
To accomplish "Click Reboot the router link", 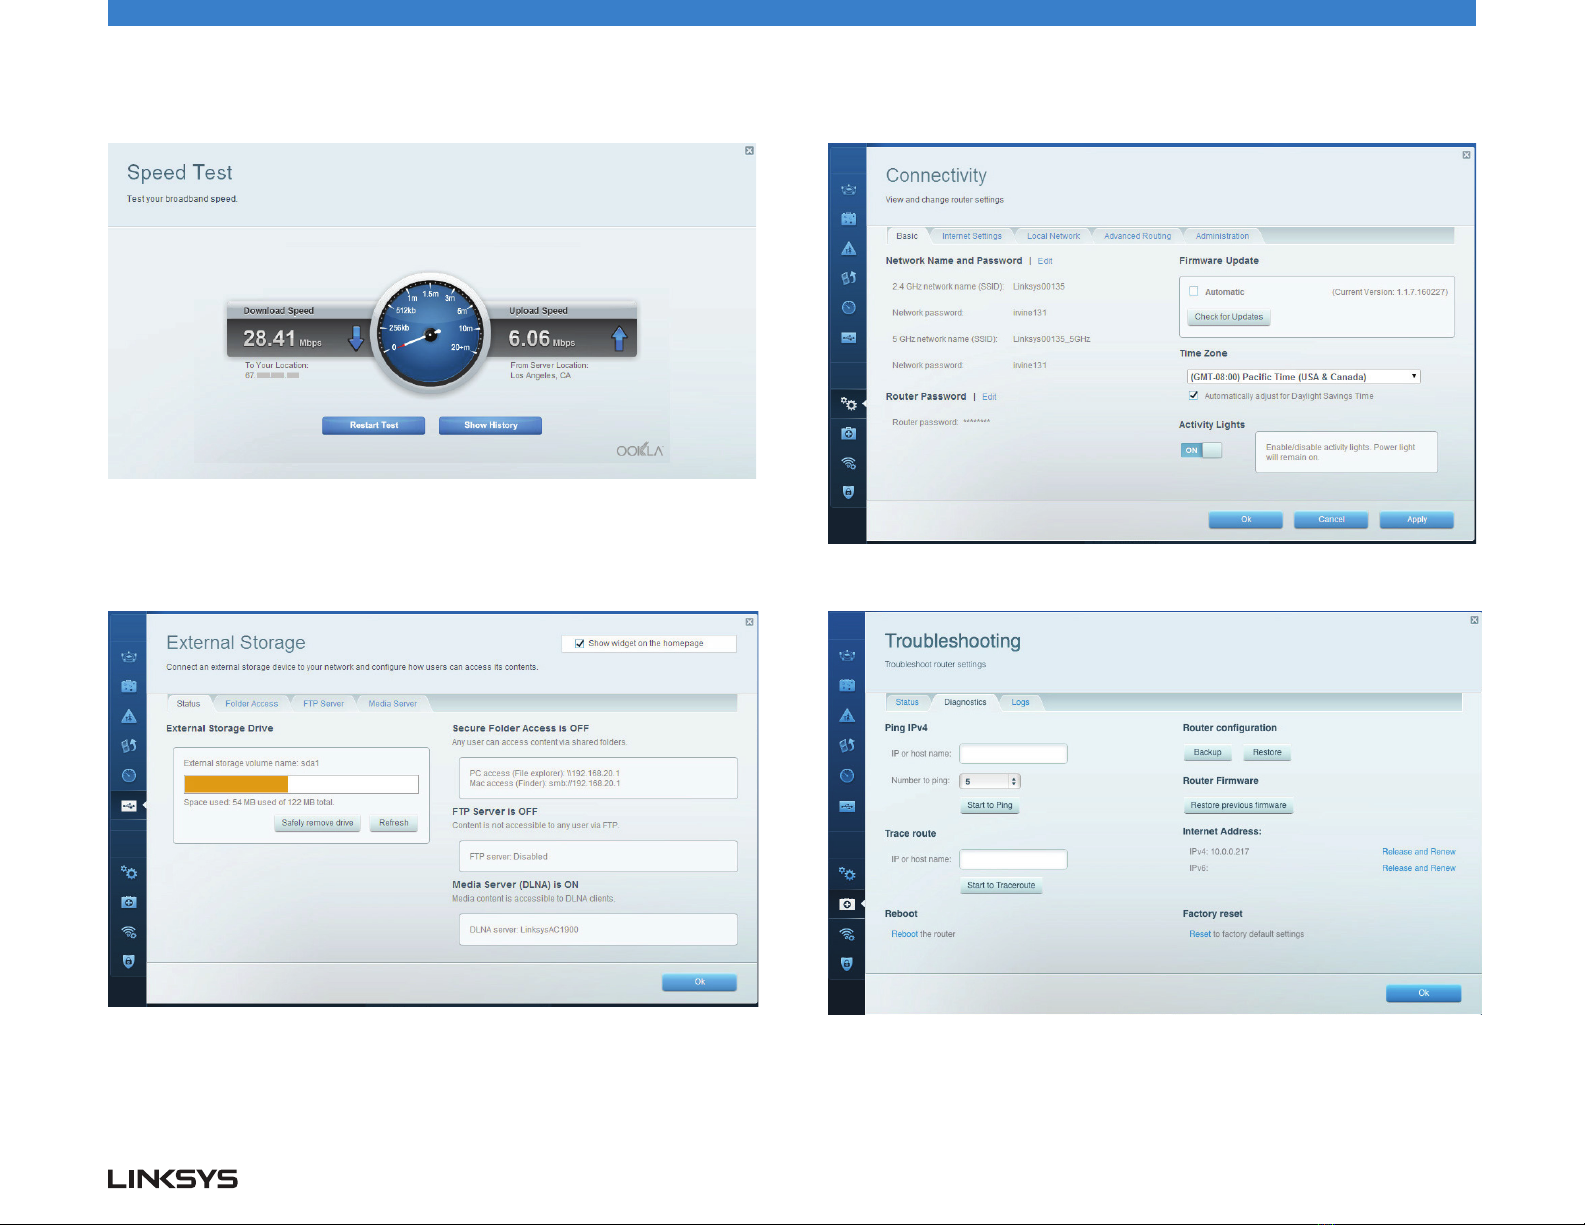I will tap(923, 935).
